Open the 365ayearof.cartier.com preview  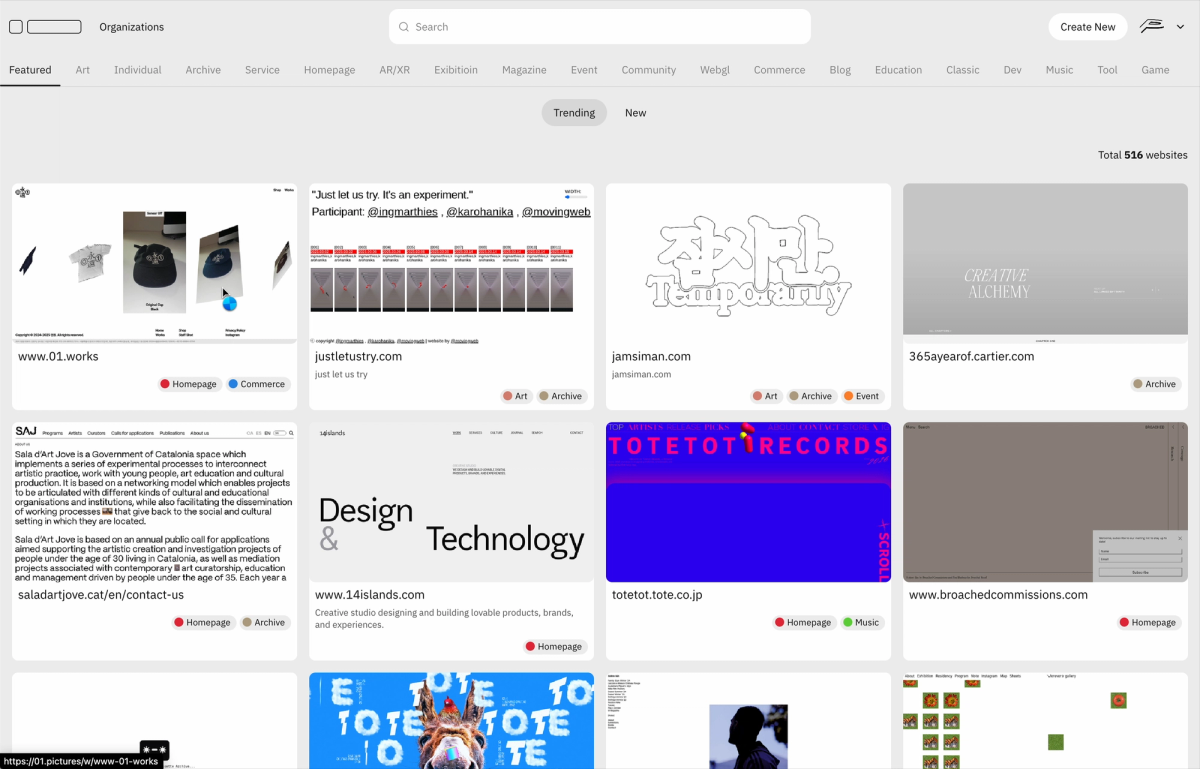pyautogui.click(x=1045, y=263)
